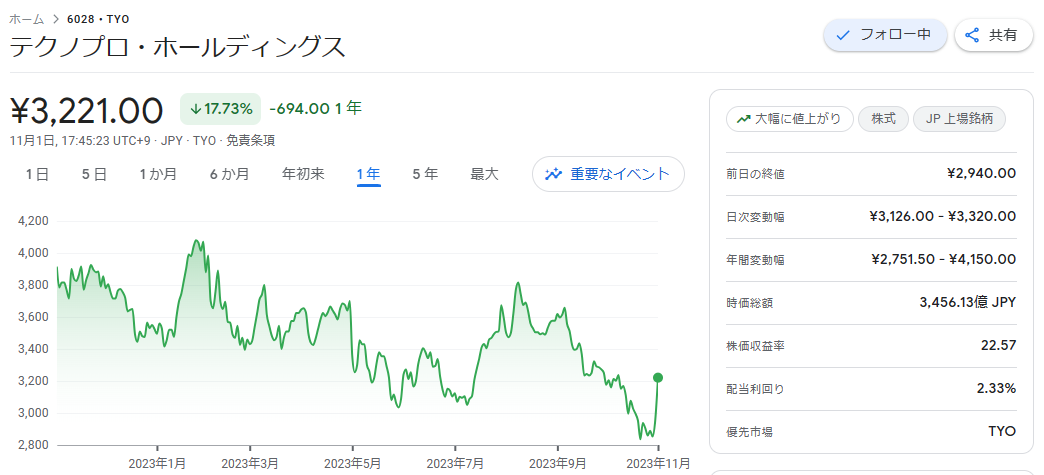Click the ホーム breadcrumb link
The width and height of the screenshot is (1044, 475).
tap(27, 19)
